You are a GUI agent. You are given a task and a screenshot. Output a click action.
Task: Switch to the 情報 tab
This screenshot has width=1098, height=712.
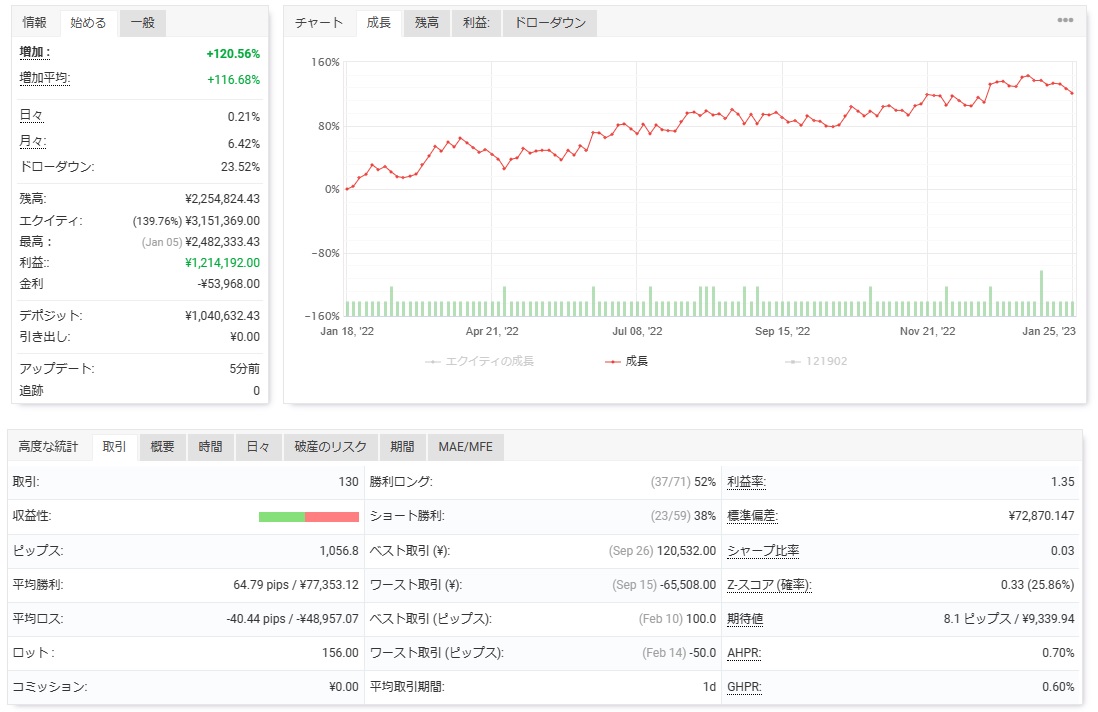tap(34, 22)
